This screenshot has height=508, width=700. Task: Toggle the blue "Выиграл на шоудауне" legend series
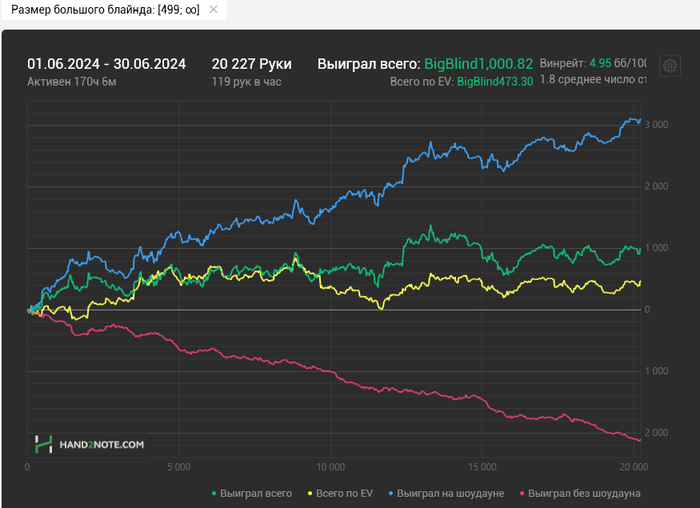pos(446,493)
